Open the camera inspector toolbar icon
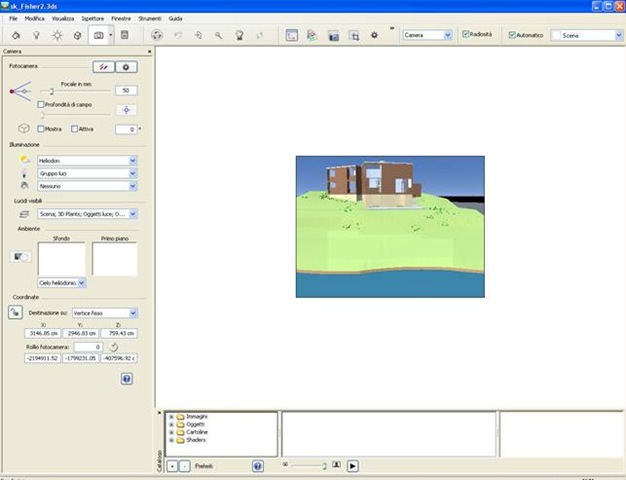This screenshot has width=626, height=480. click(x=98, y=35)
